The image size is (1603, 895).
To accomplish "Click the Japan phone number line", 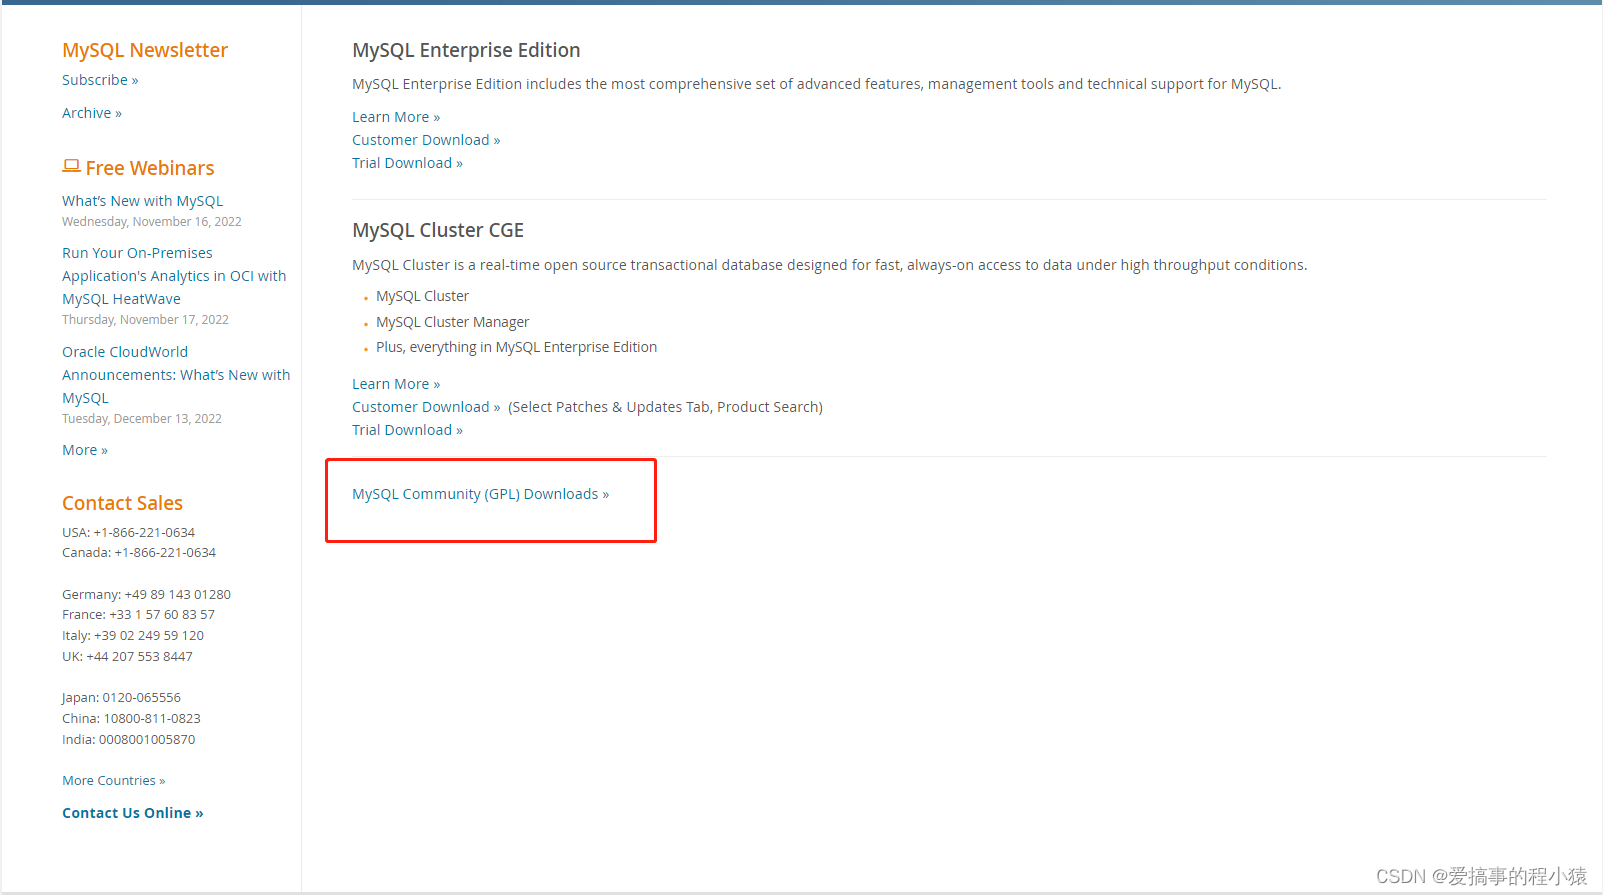I will 121,698.
